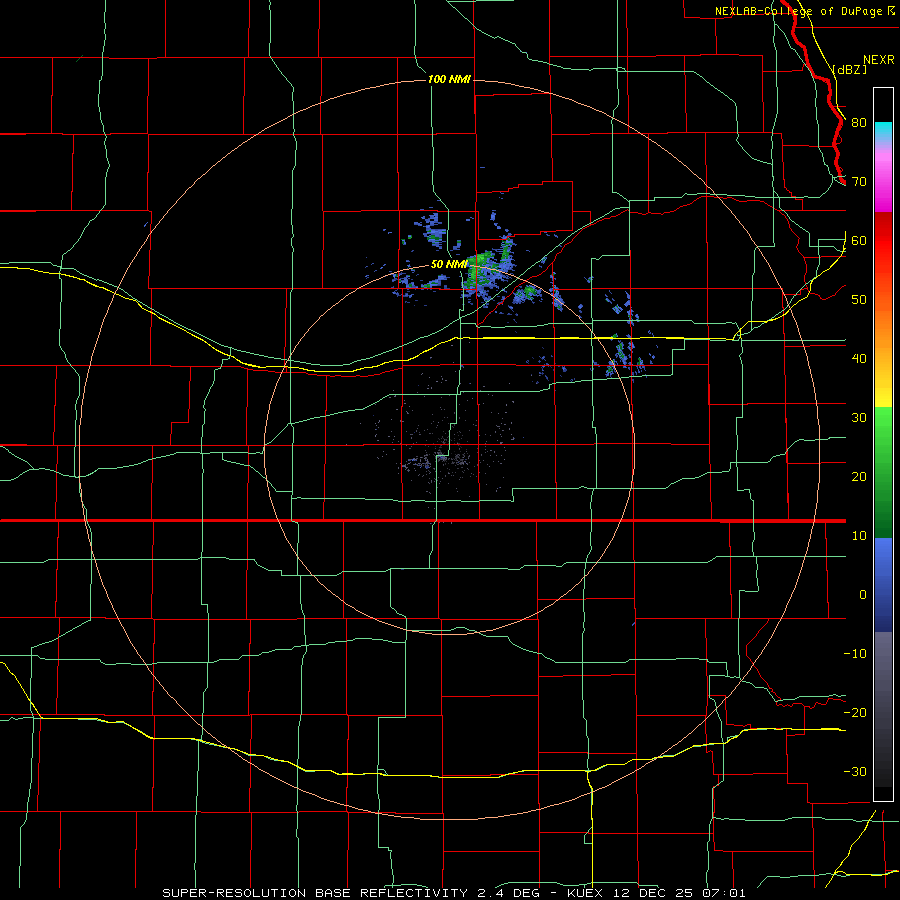
Task: Select the 20 value on the dBZ scale
Action: coord(859,477)
